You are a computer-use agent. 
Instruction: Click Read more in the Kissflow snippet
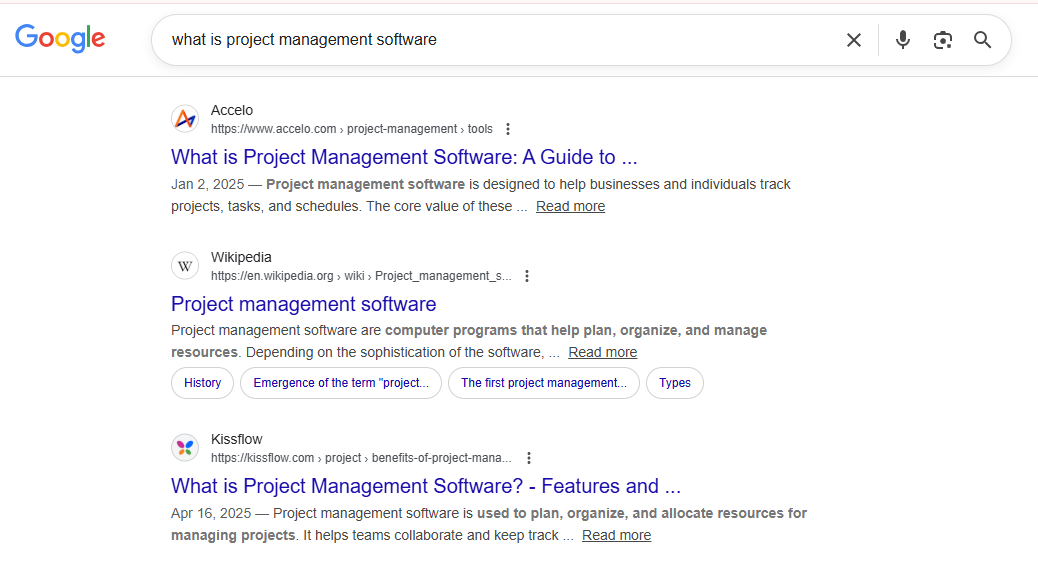point(616,535)
